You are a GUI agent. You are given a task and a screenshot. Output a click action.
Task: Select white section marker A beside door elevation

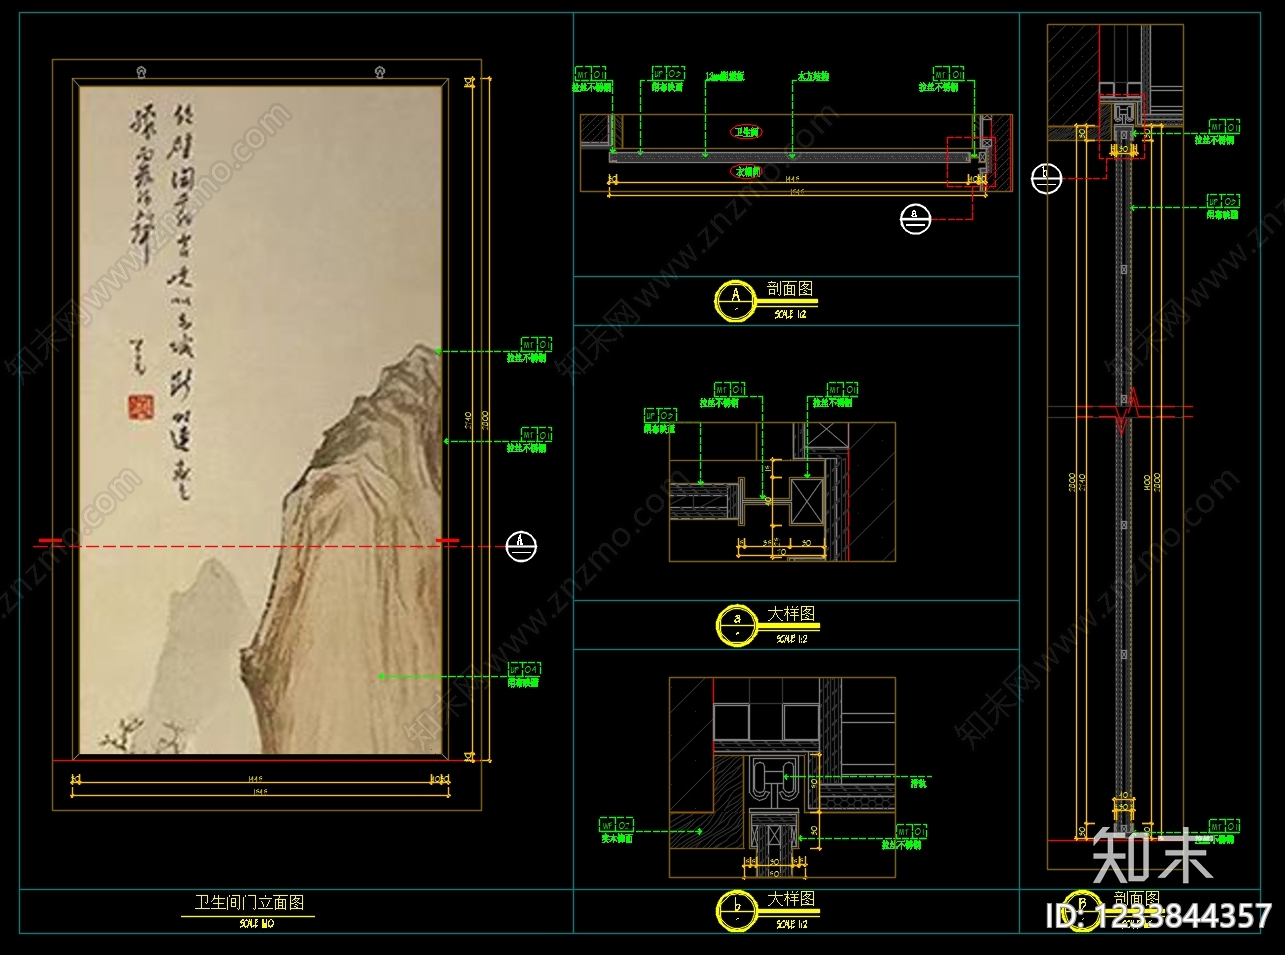click(x=521, y=546)
